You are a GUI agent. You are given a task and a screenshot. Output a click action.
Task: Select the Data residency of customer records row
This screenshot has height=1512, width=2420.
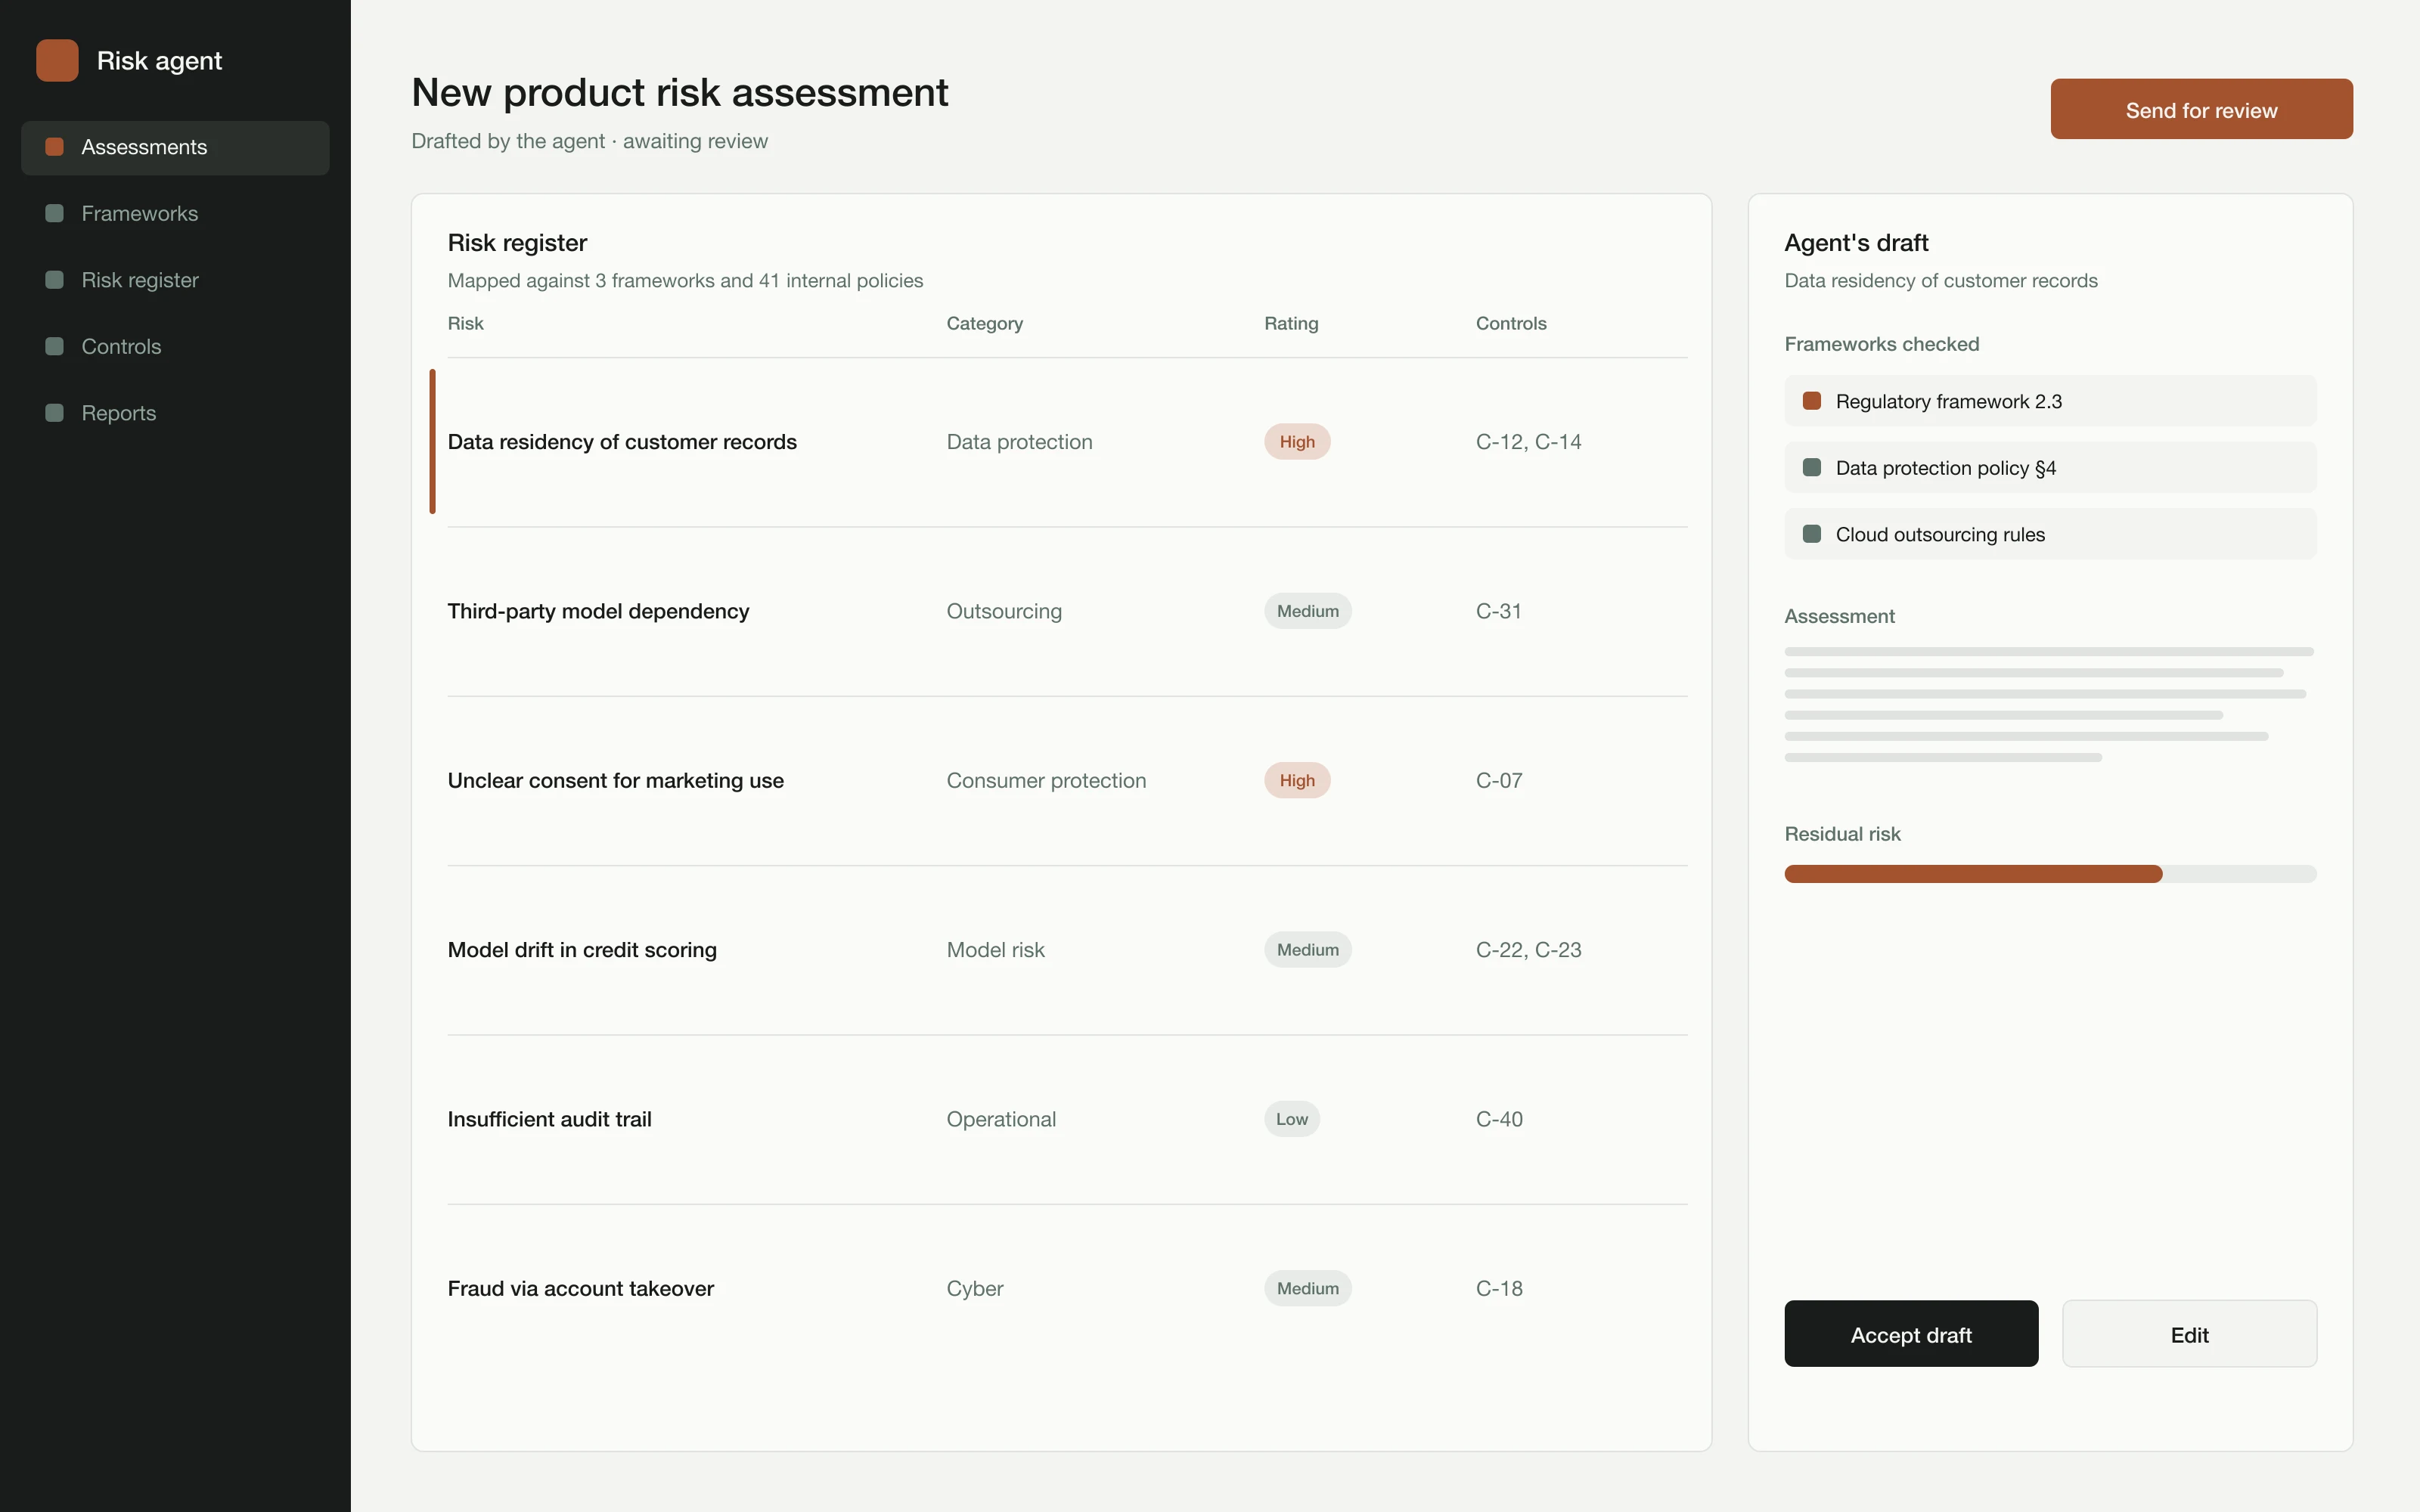tap(1067, 442)
